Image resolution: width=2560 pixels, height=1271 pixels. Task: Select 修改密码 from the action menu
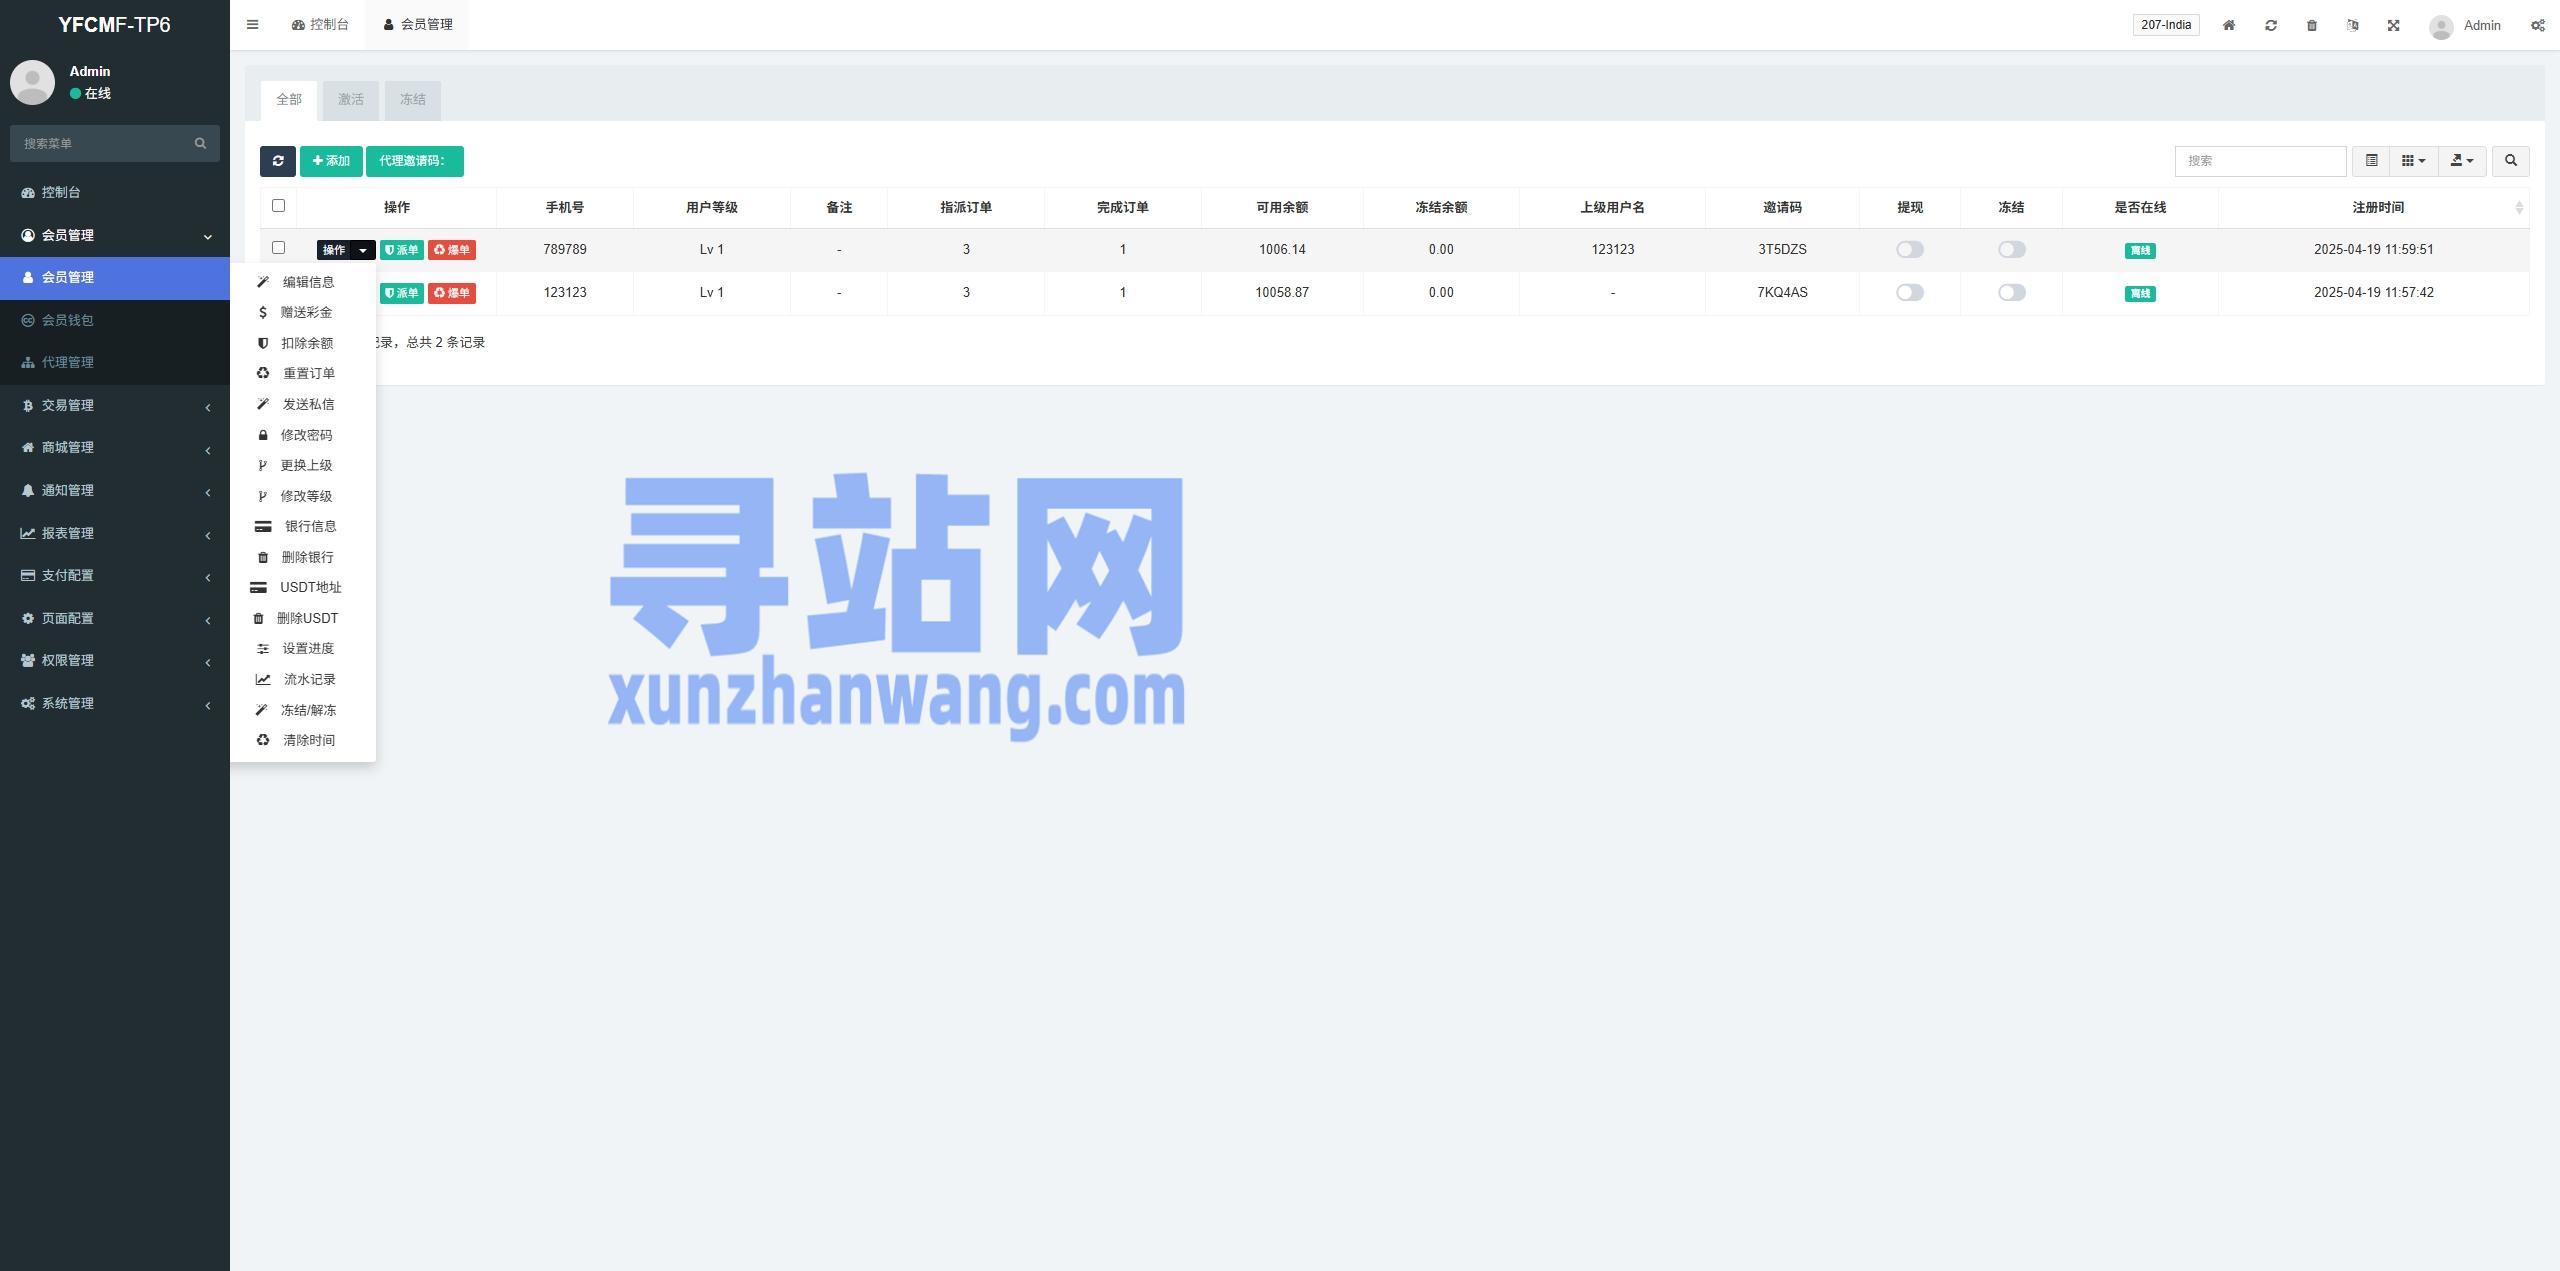[x=303, y=435]
